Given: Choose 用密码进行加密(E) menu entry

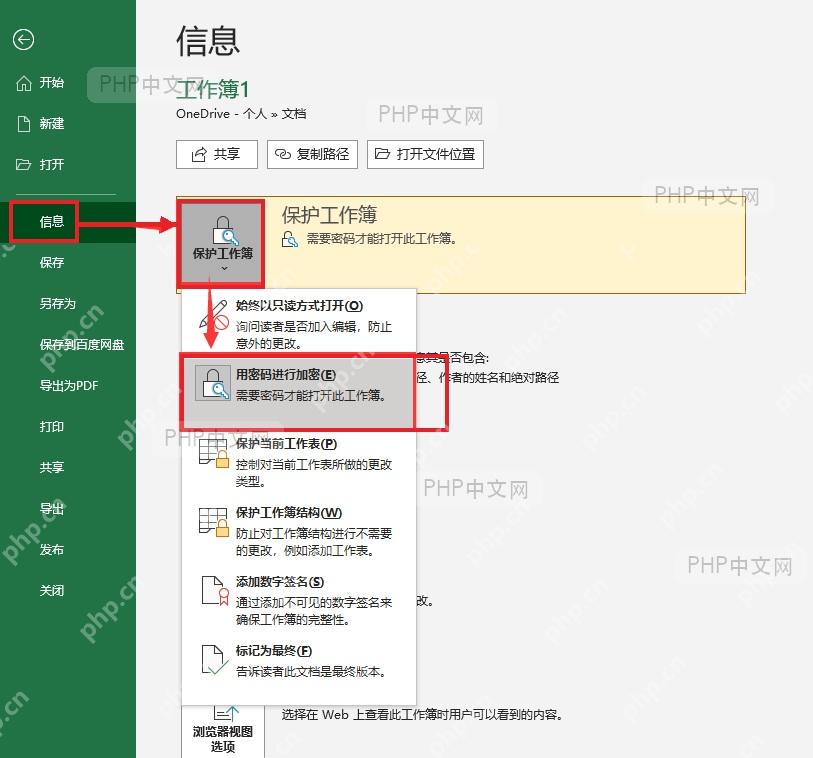Looking at the screenshot, I should click(x=298, y=391).
